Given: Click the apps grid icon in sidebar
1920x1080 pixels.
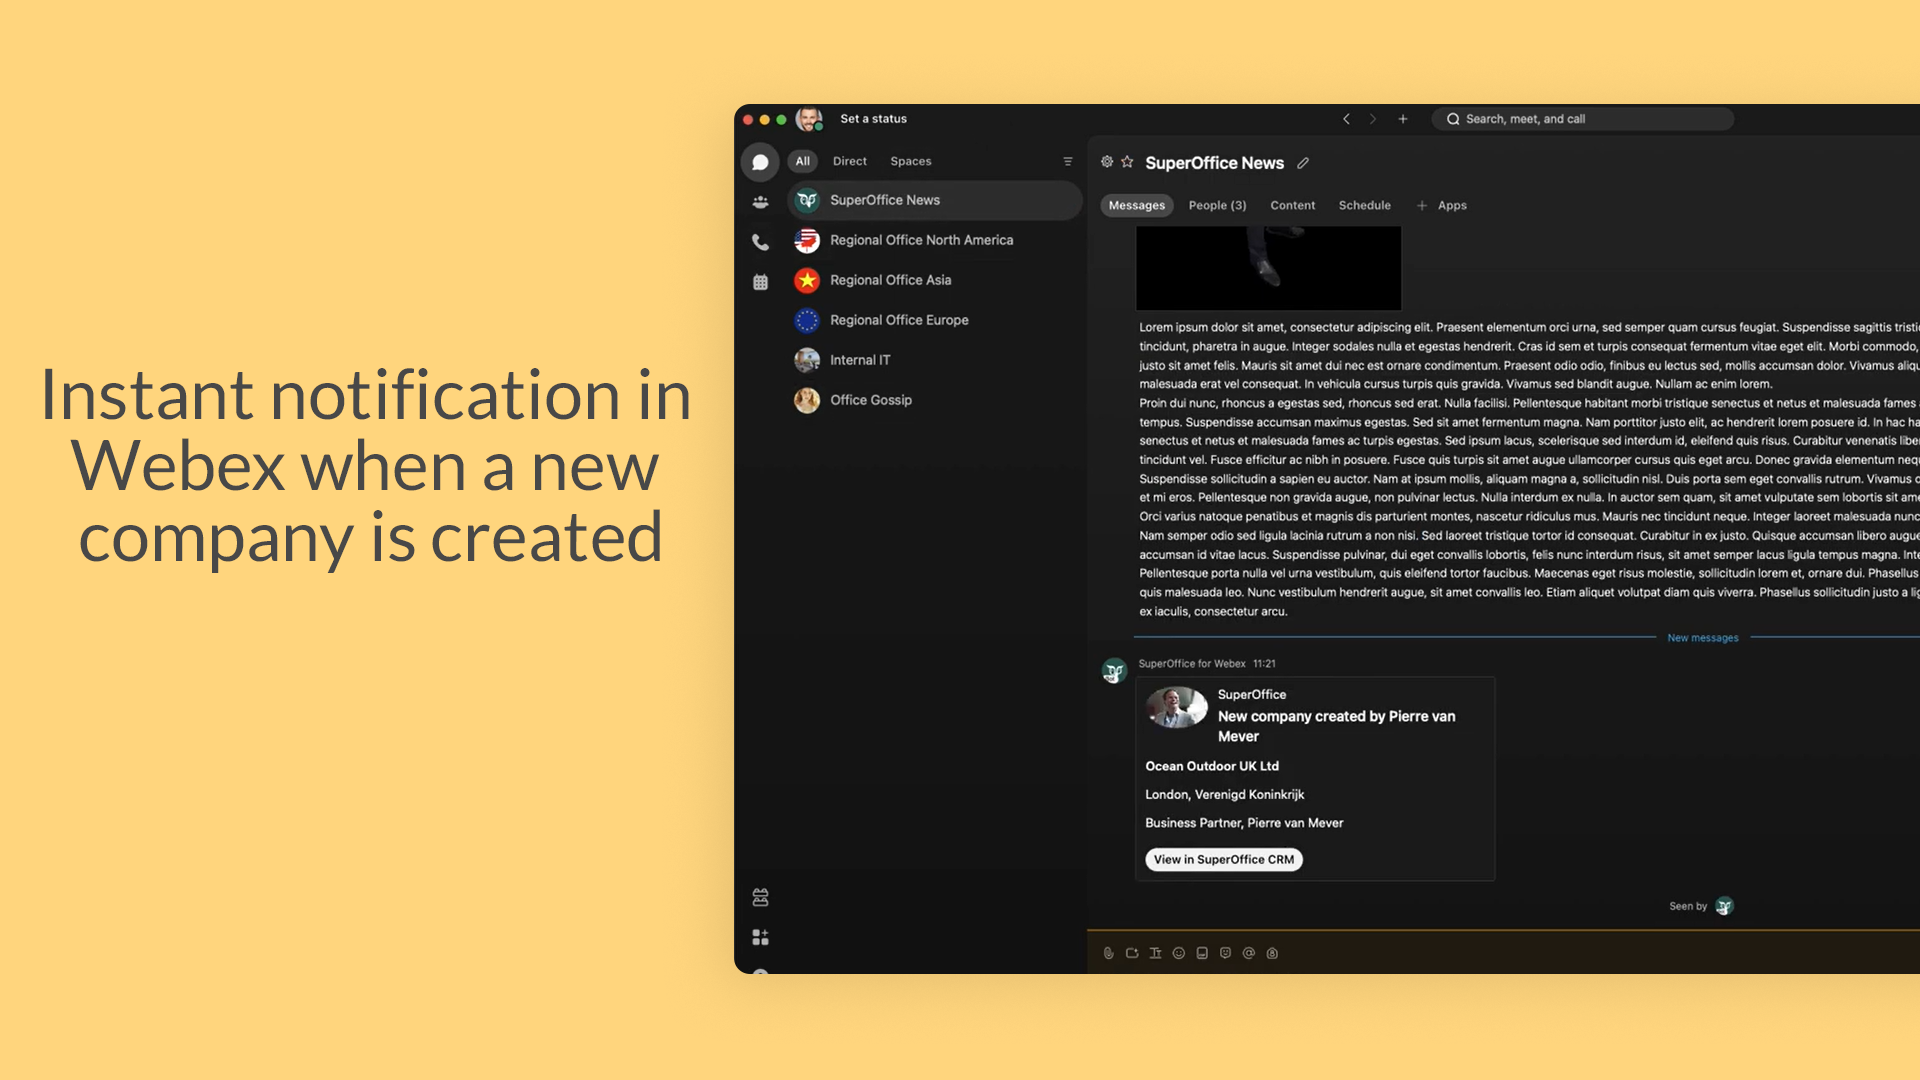Looking at the screenshot, I should [762, 938].
